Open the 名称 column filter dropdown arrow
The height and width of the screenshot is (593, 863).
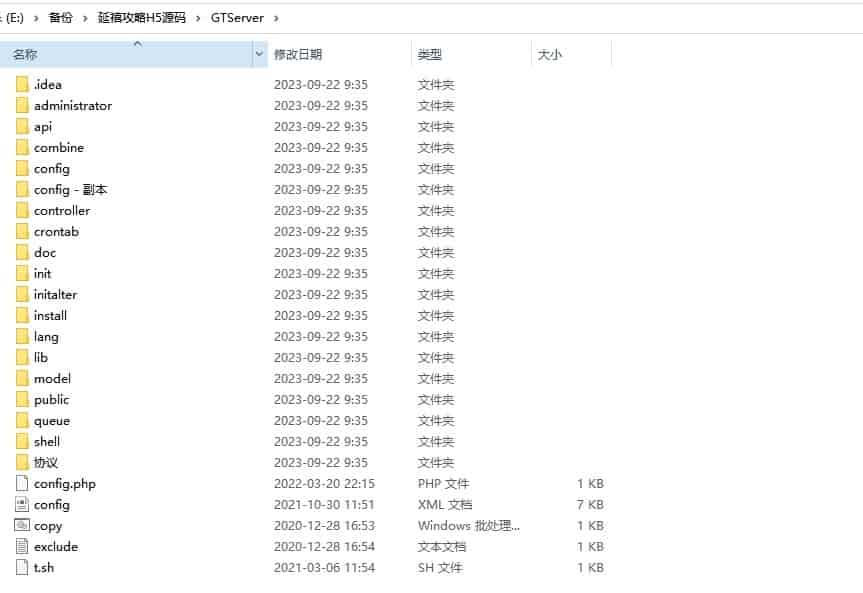[259, 54]
